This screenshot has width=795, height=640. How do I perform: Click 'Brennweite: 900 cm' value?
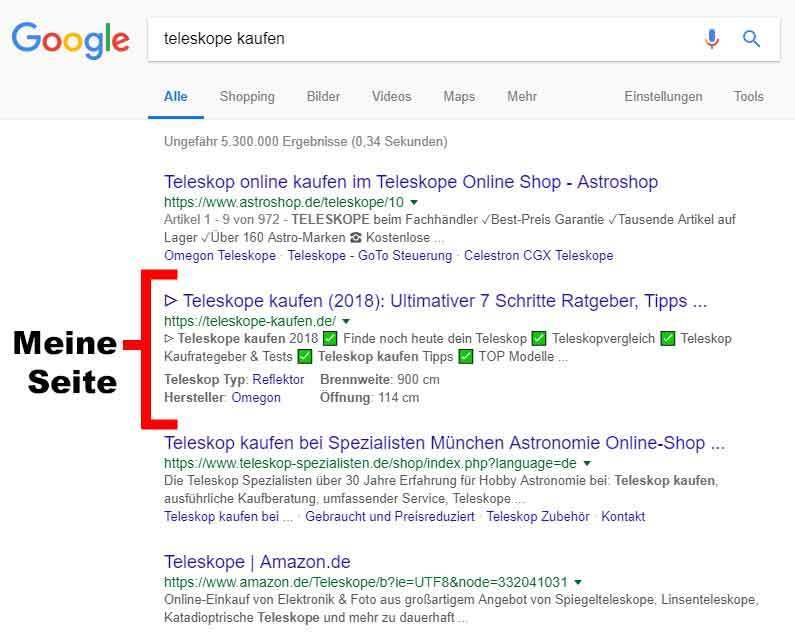[380, 379]
